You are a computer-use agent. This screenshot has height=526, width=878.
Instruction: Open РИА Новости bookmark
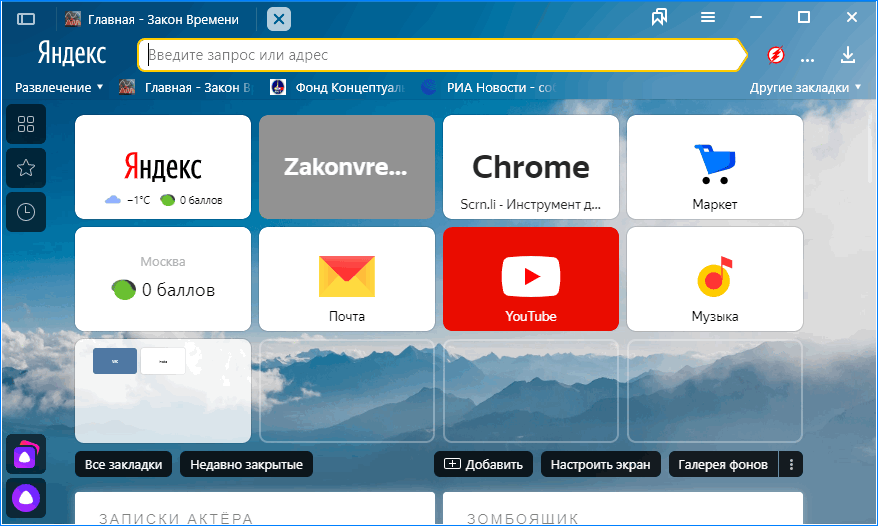(488, 87)
